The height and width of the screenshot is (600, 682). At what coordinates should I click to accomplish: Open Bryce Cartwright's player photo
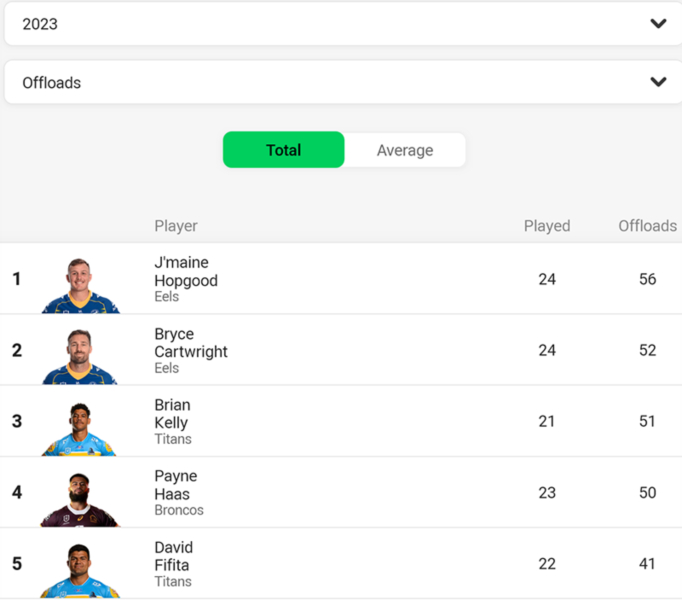[x=80, y=356]
